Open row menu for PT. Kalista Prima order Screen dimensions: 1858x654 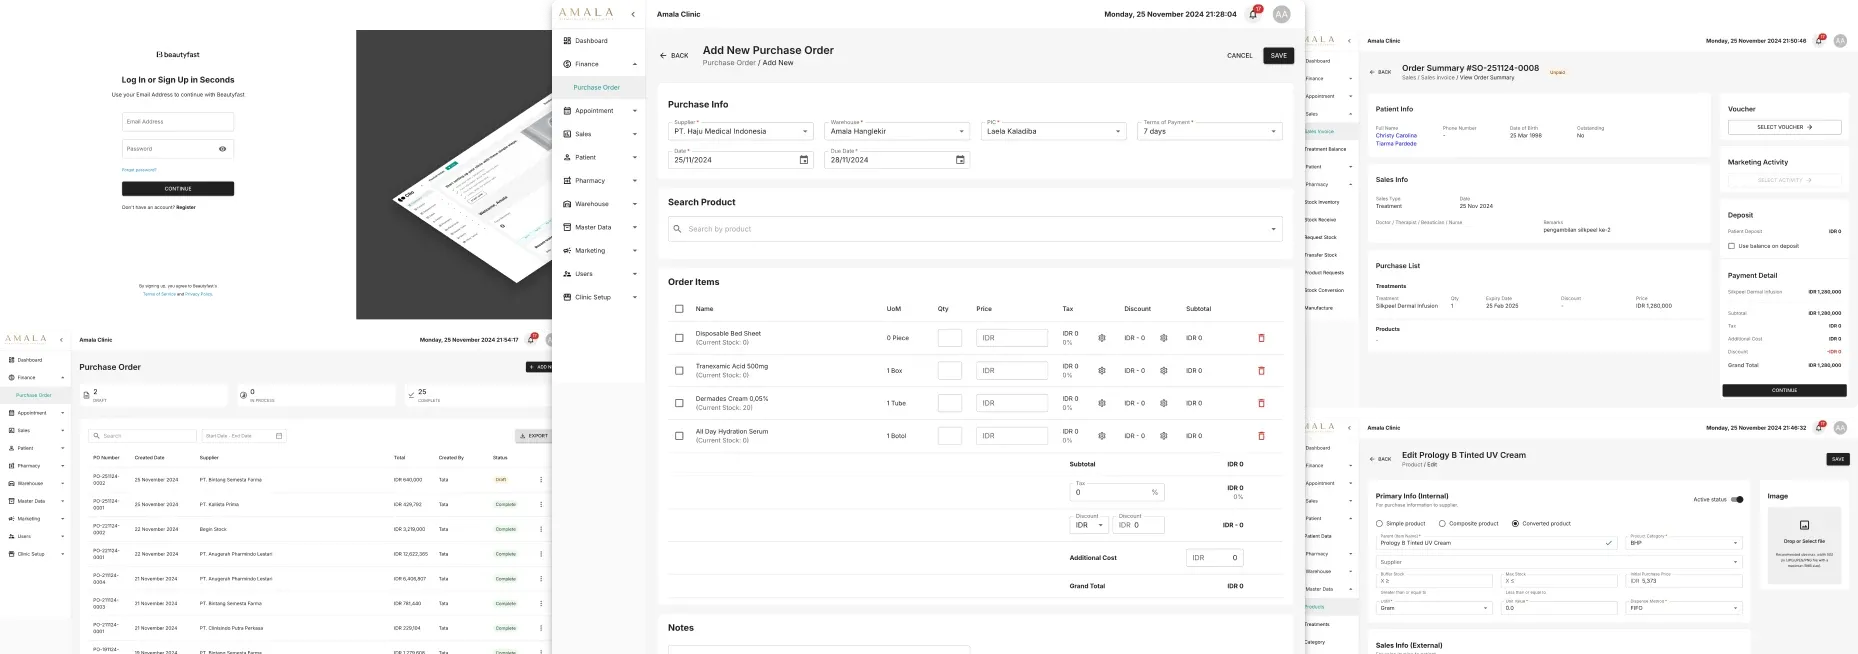click(541, 505)
